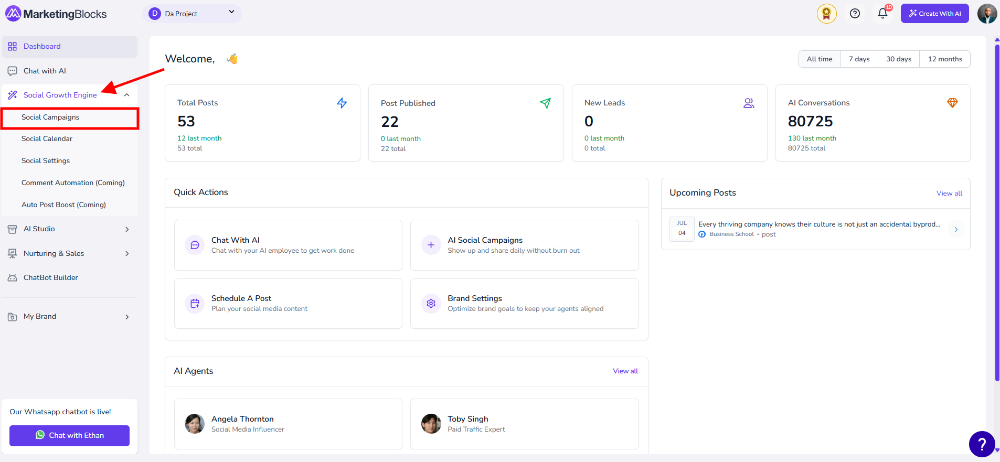Open the user profile avatar

click(x=987, y=13)
